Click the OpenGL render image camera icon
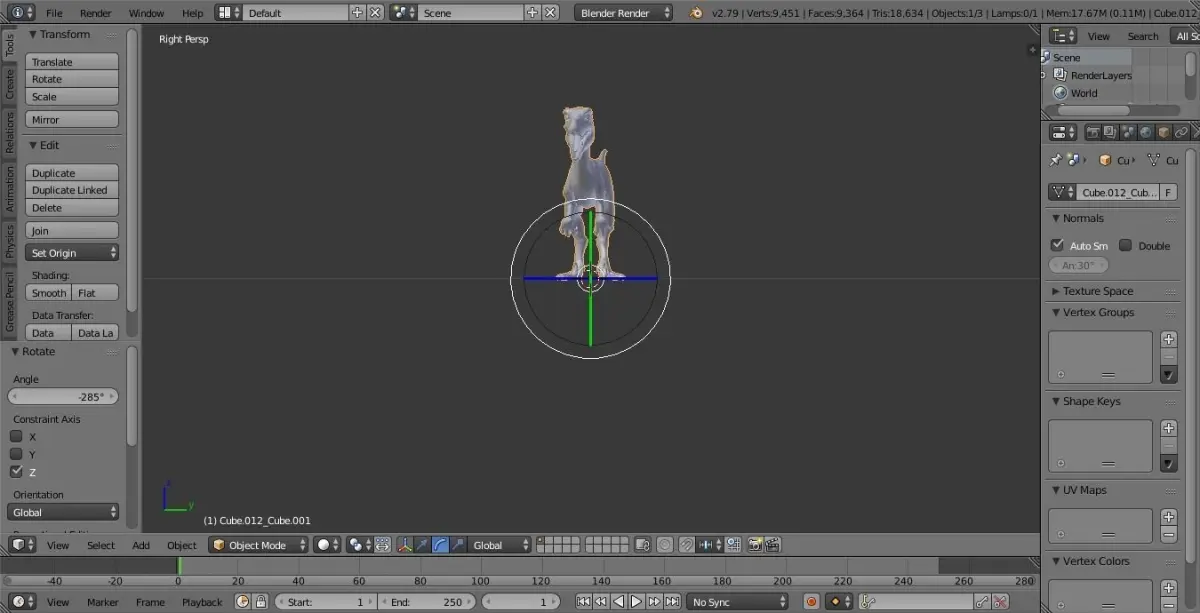 pos(755,545)
